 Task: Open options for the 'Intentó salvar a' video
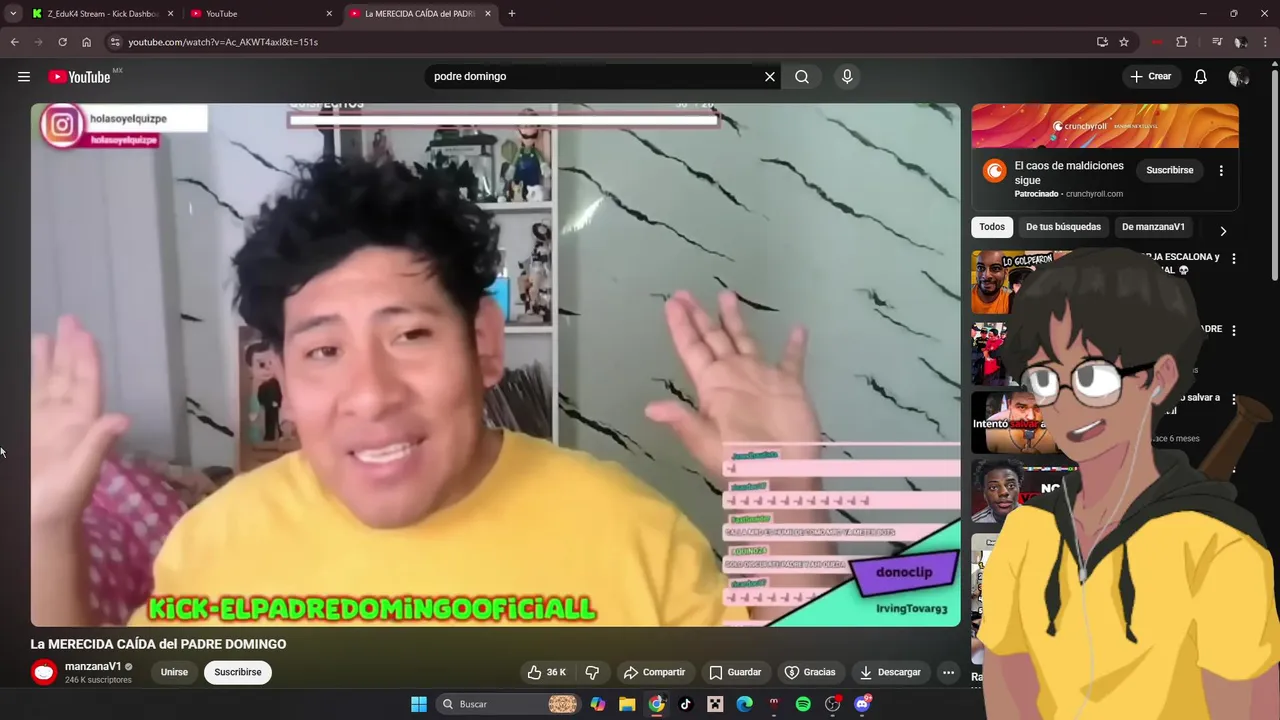pyautogui.click(x=1233, y=398)
